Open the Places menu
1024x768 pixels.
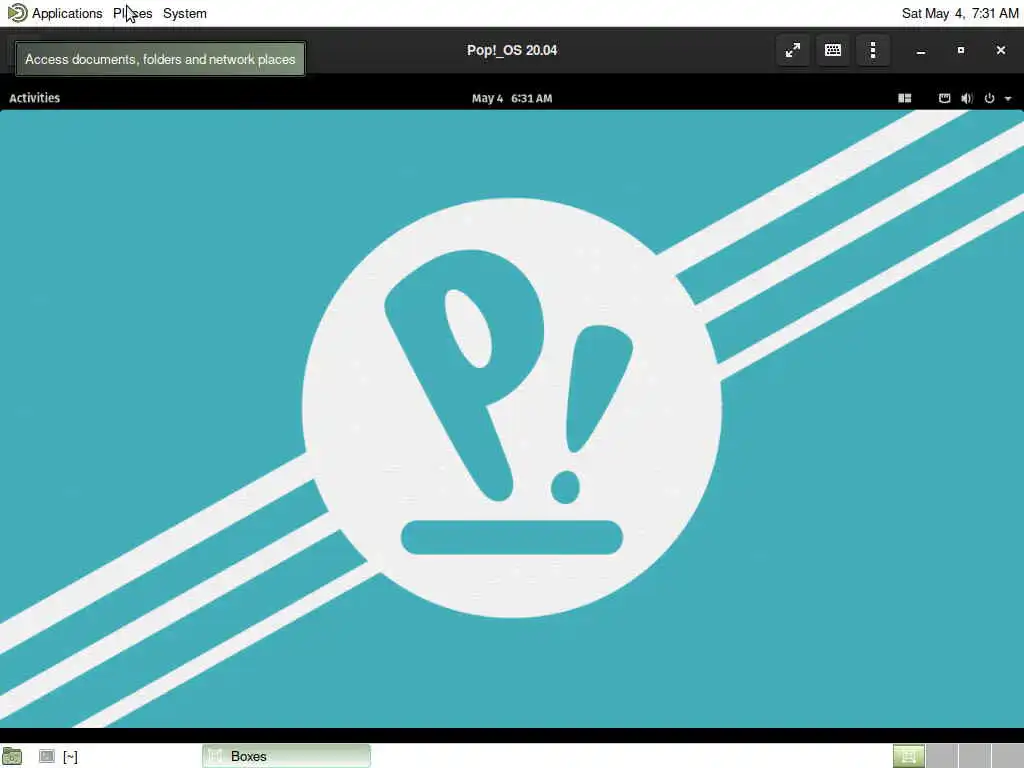(133, 13)
